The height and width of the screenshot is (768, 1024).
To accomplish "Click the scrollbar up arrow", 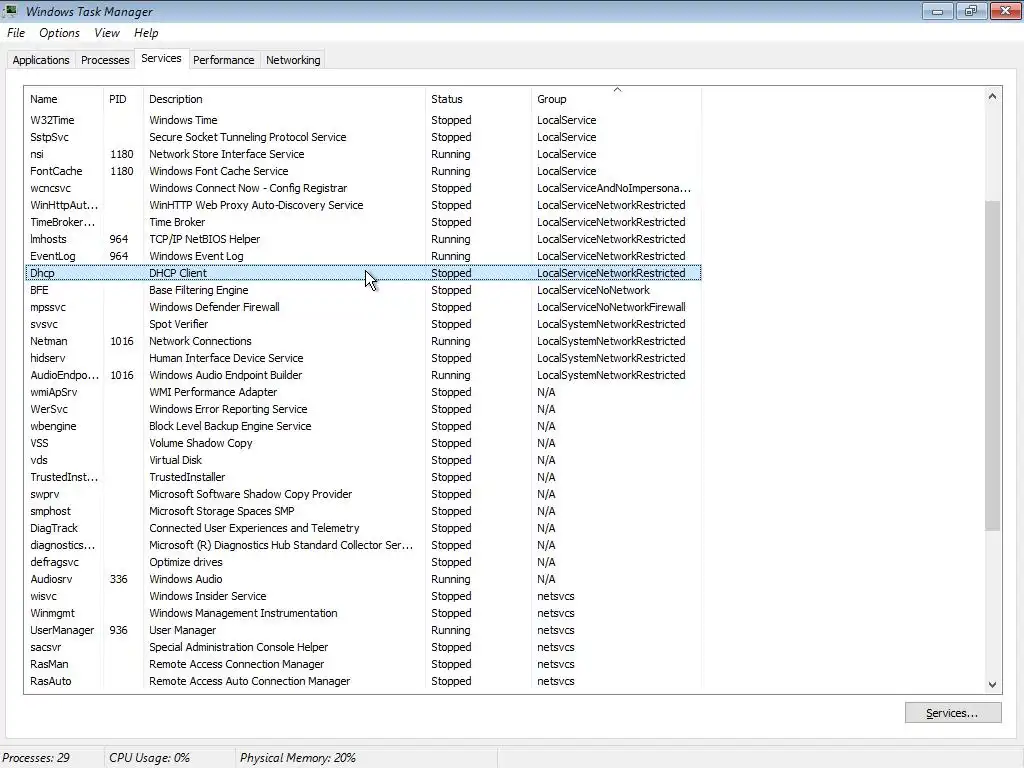I will click(x=993, y=96).
